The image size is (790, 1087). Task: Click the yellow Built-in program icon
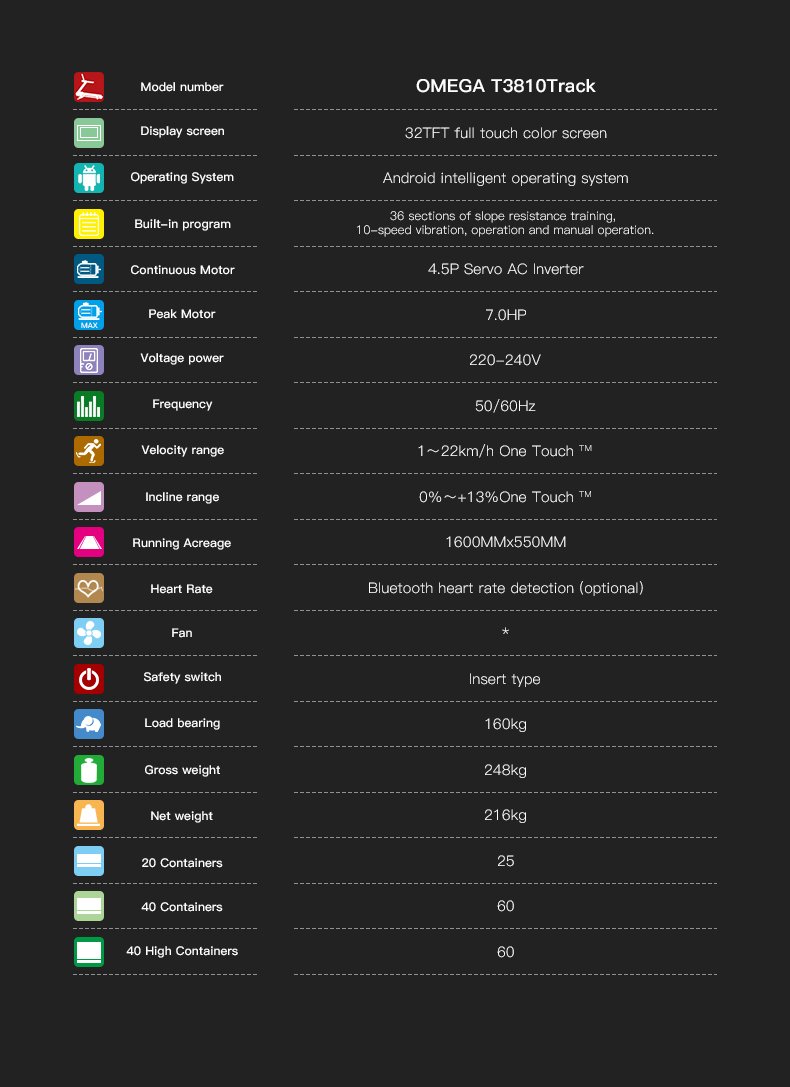89,224
